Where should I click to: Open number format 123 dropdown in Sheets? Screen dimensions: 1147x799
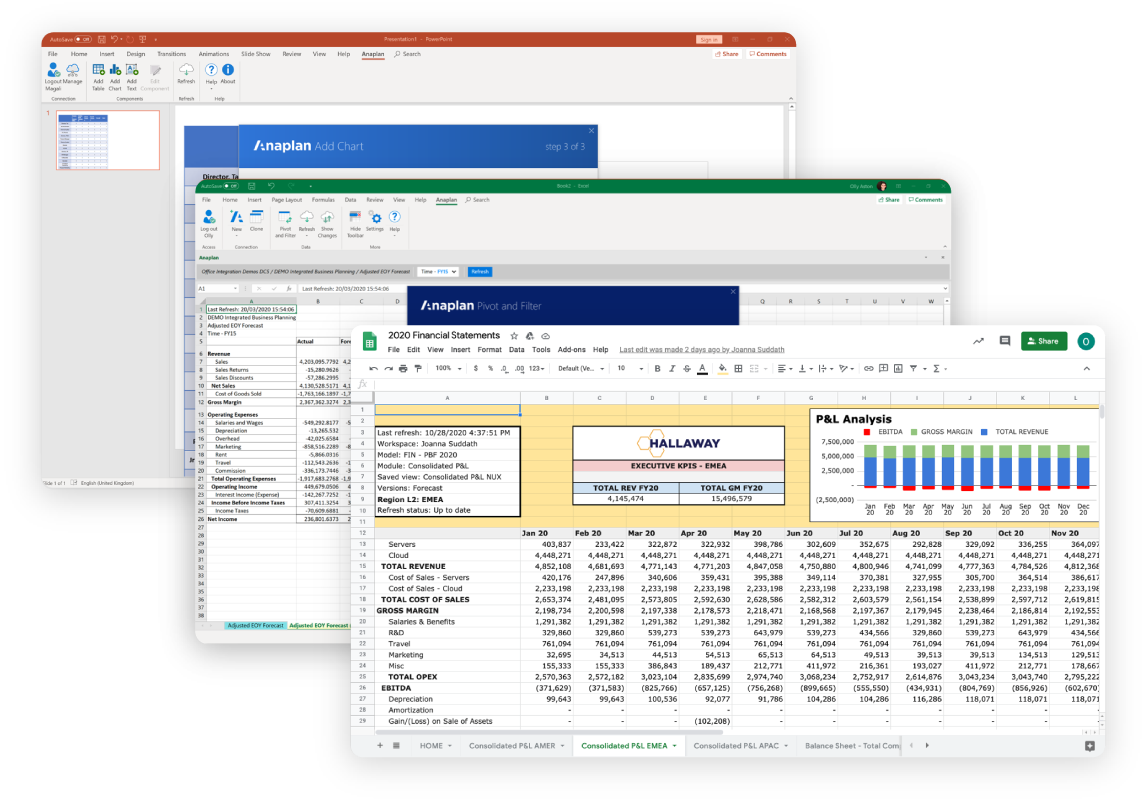pos(537,369)
